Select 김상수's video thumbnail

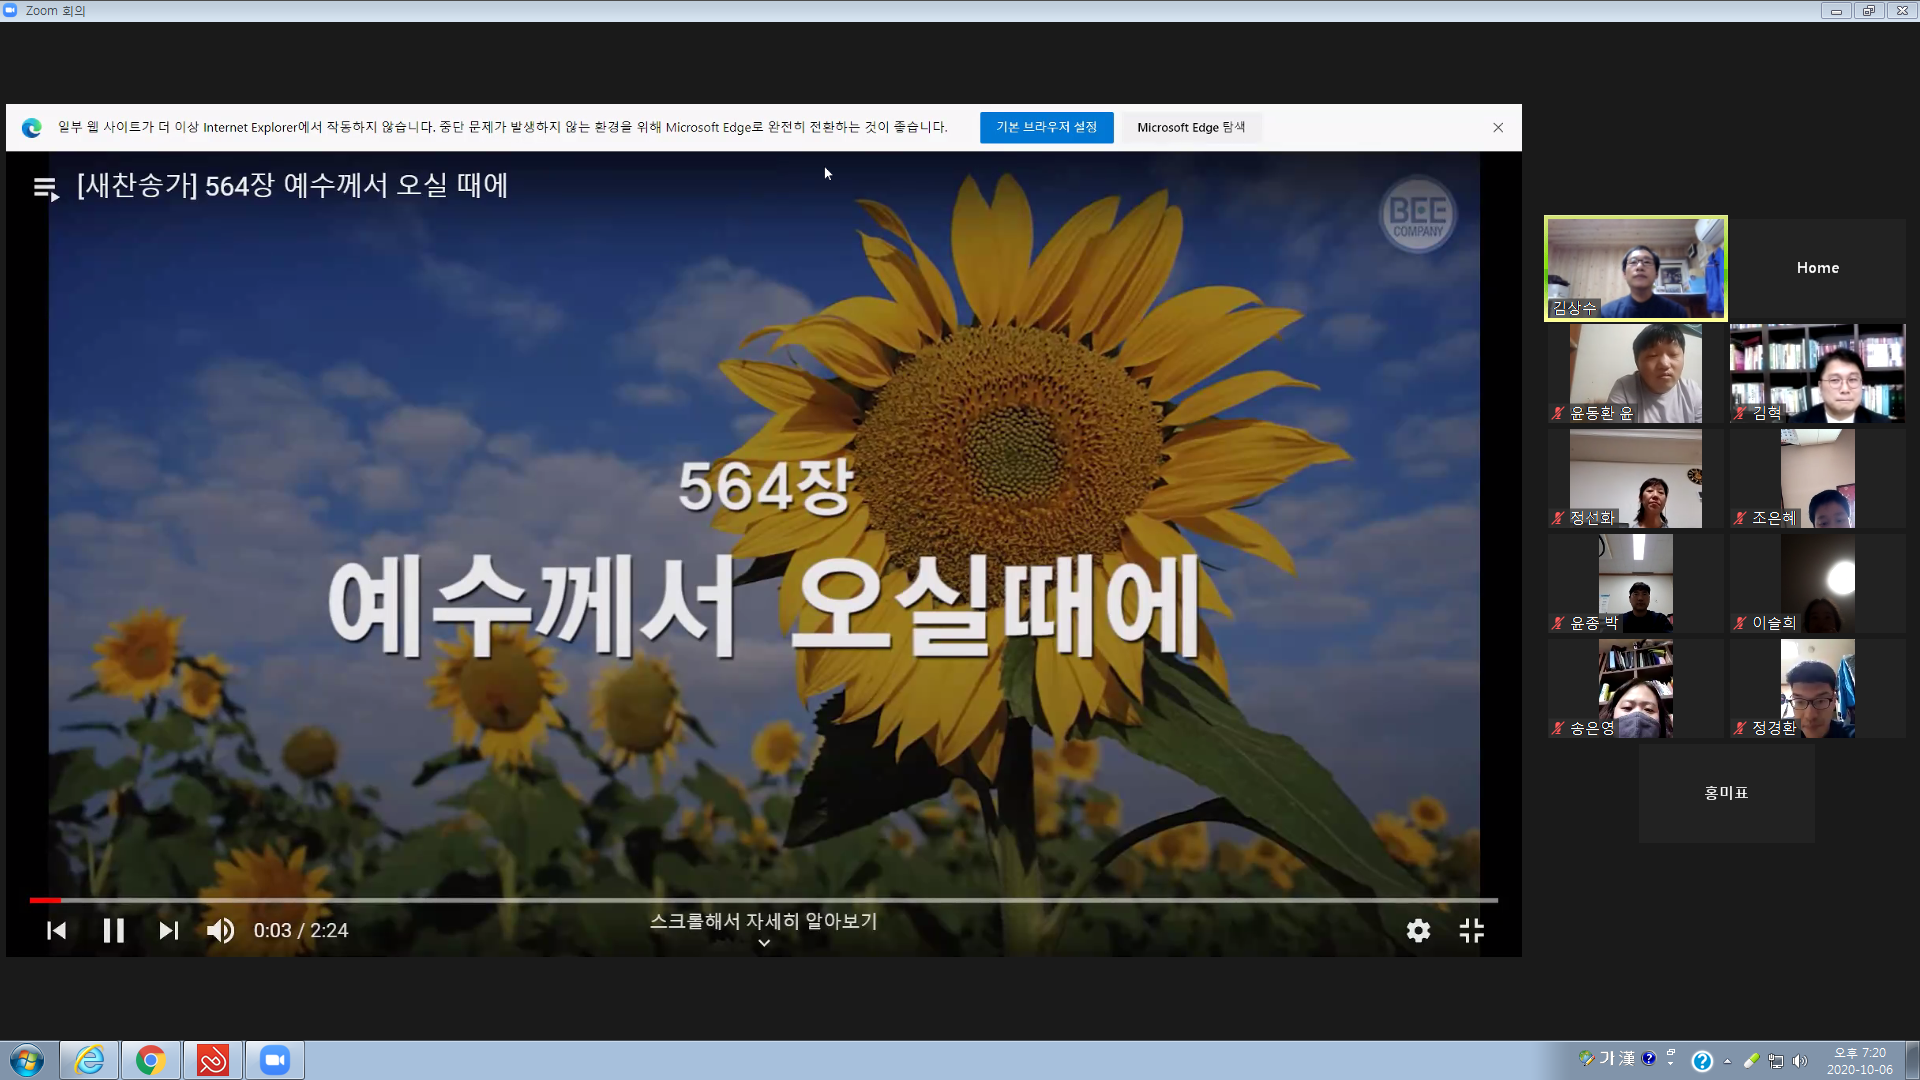click(x=1636, y=268)
